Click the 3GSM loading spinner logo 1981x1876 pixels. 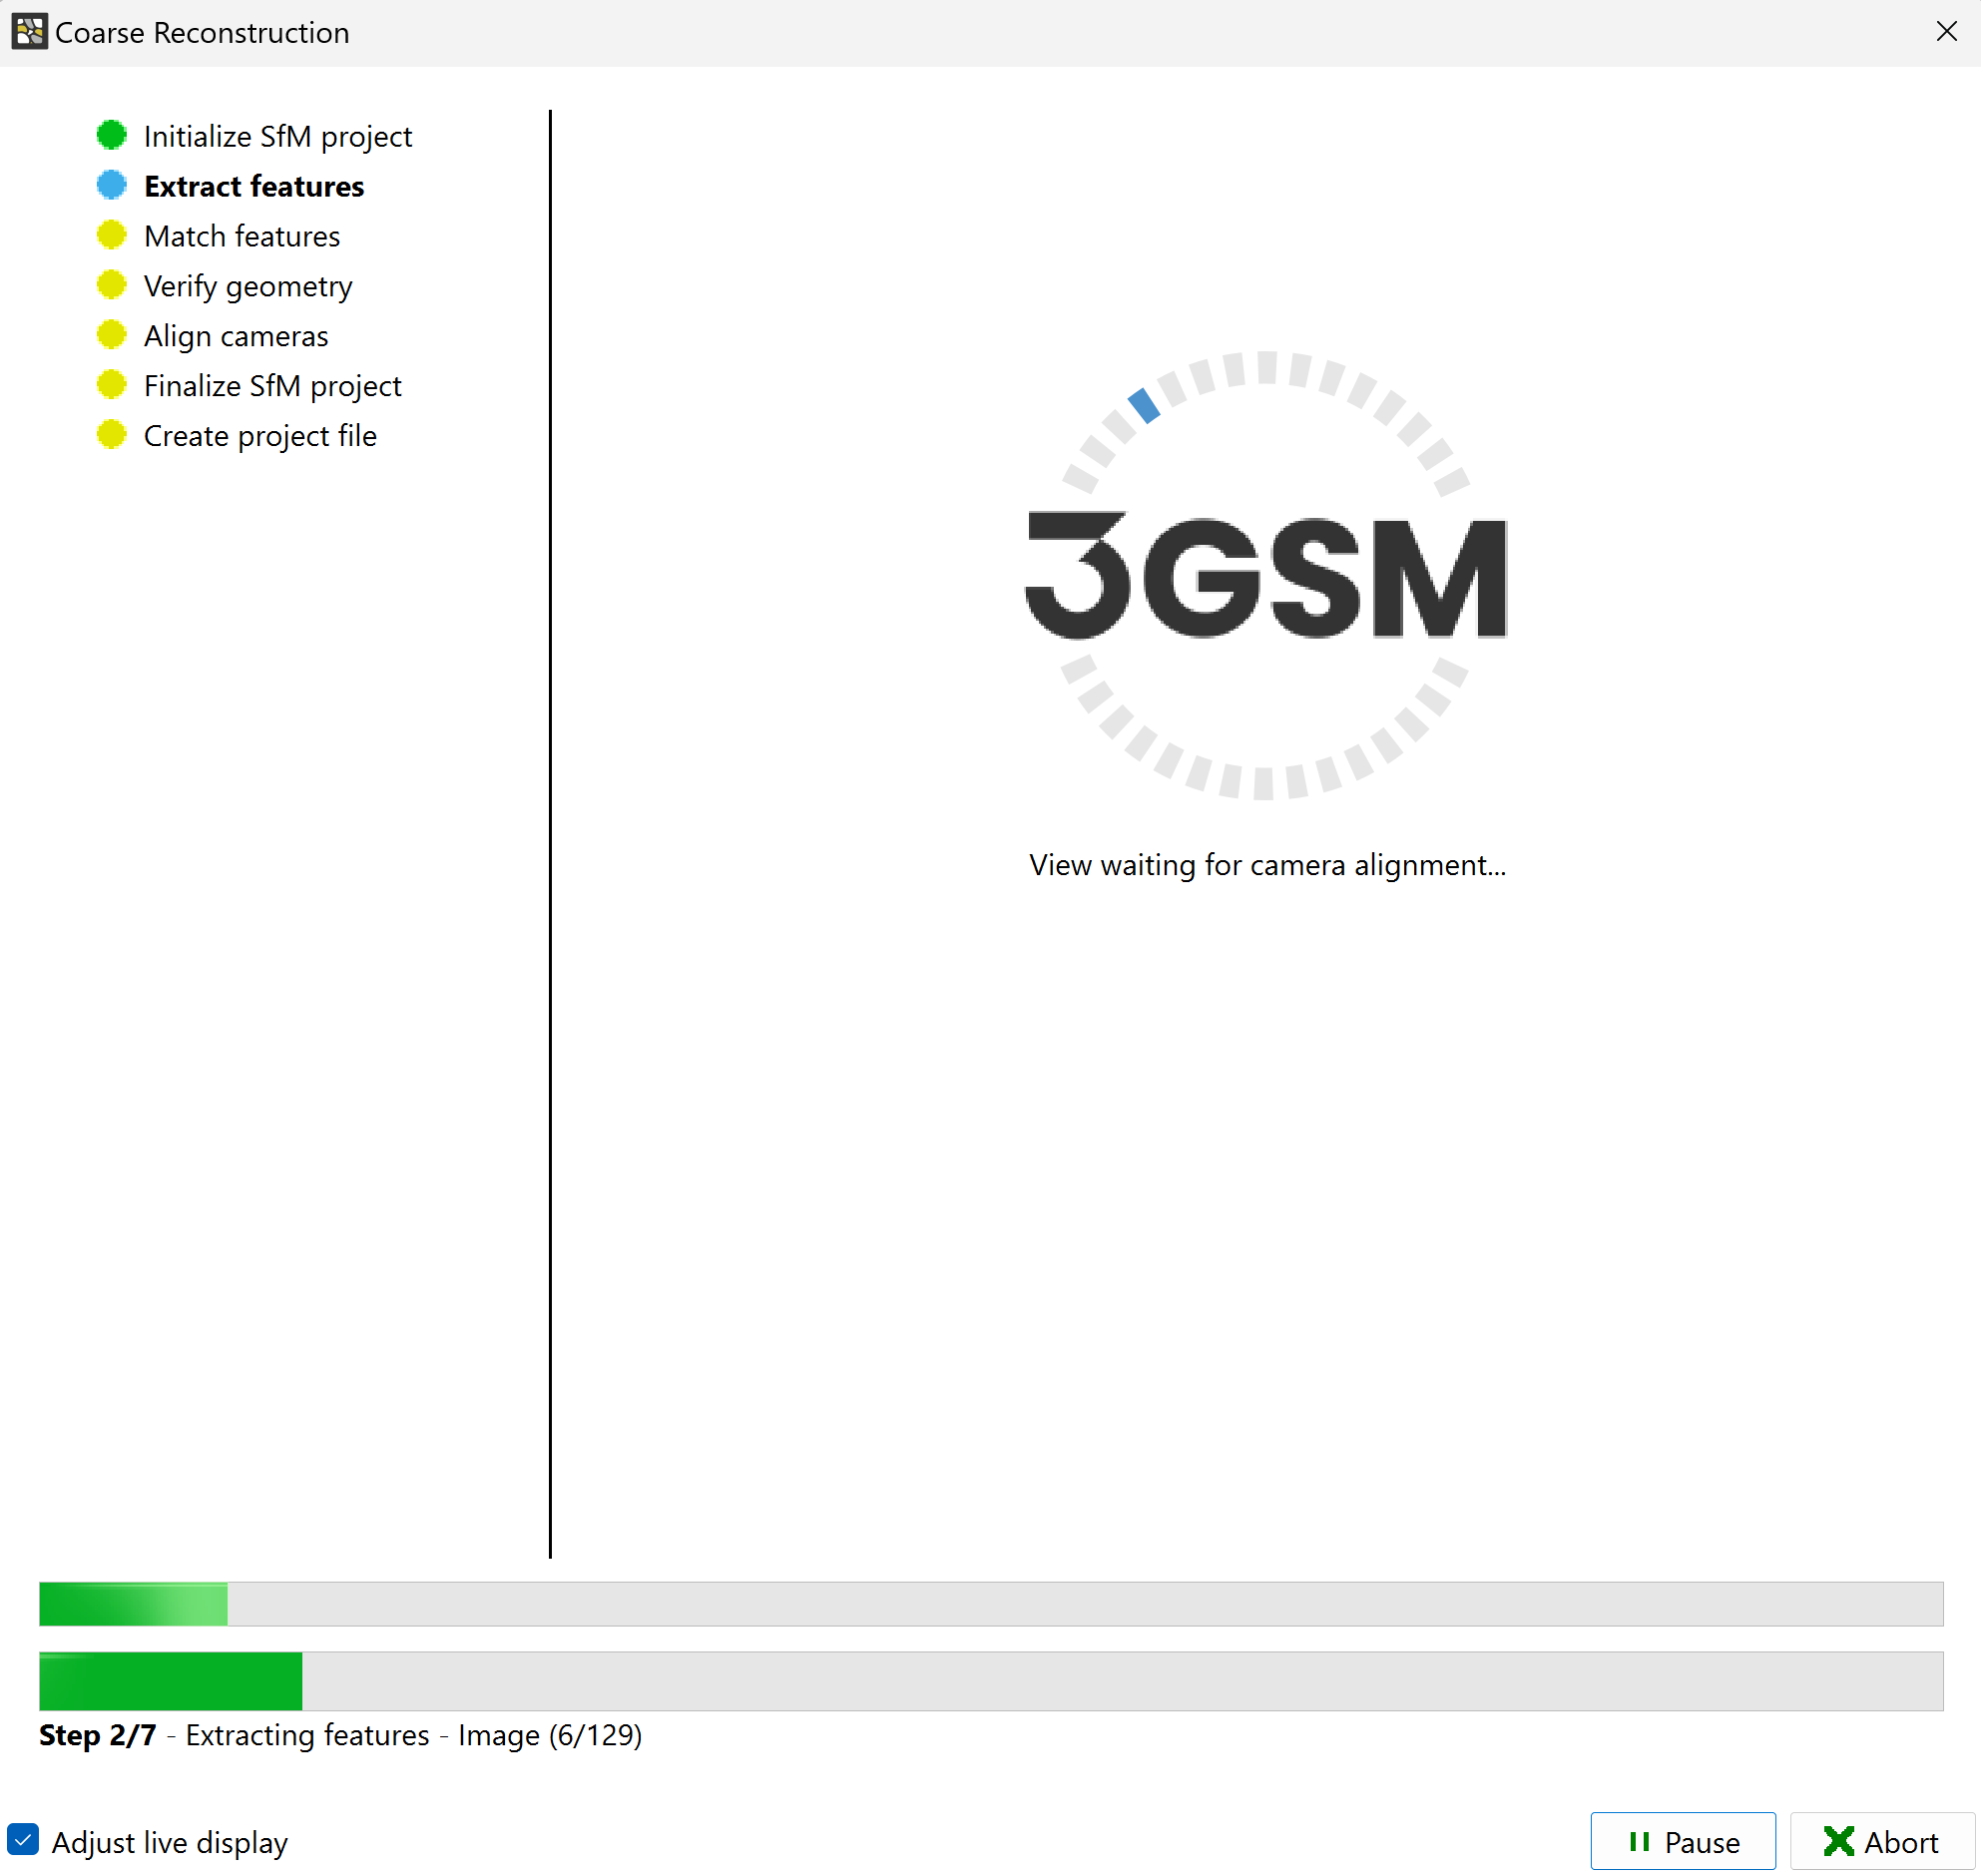[1266, 576]
